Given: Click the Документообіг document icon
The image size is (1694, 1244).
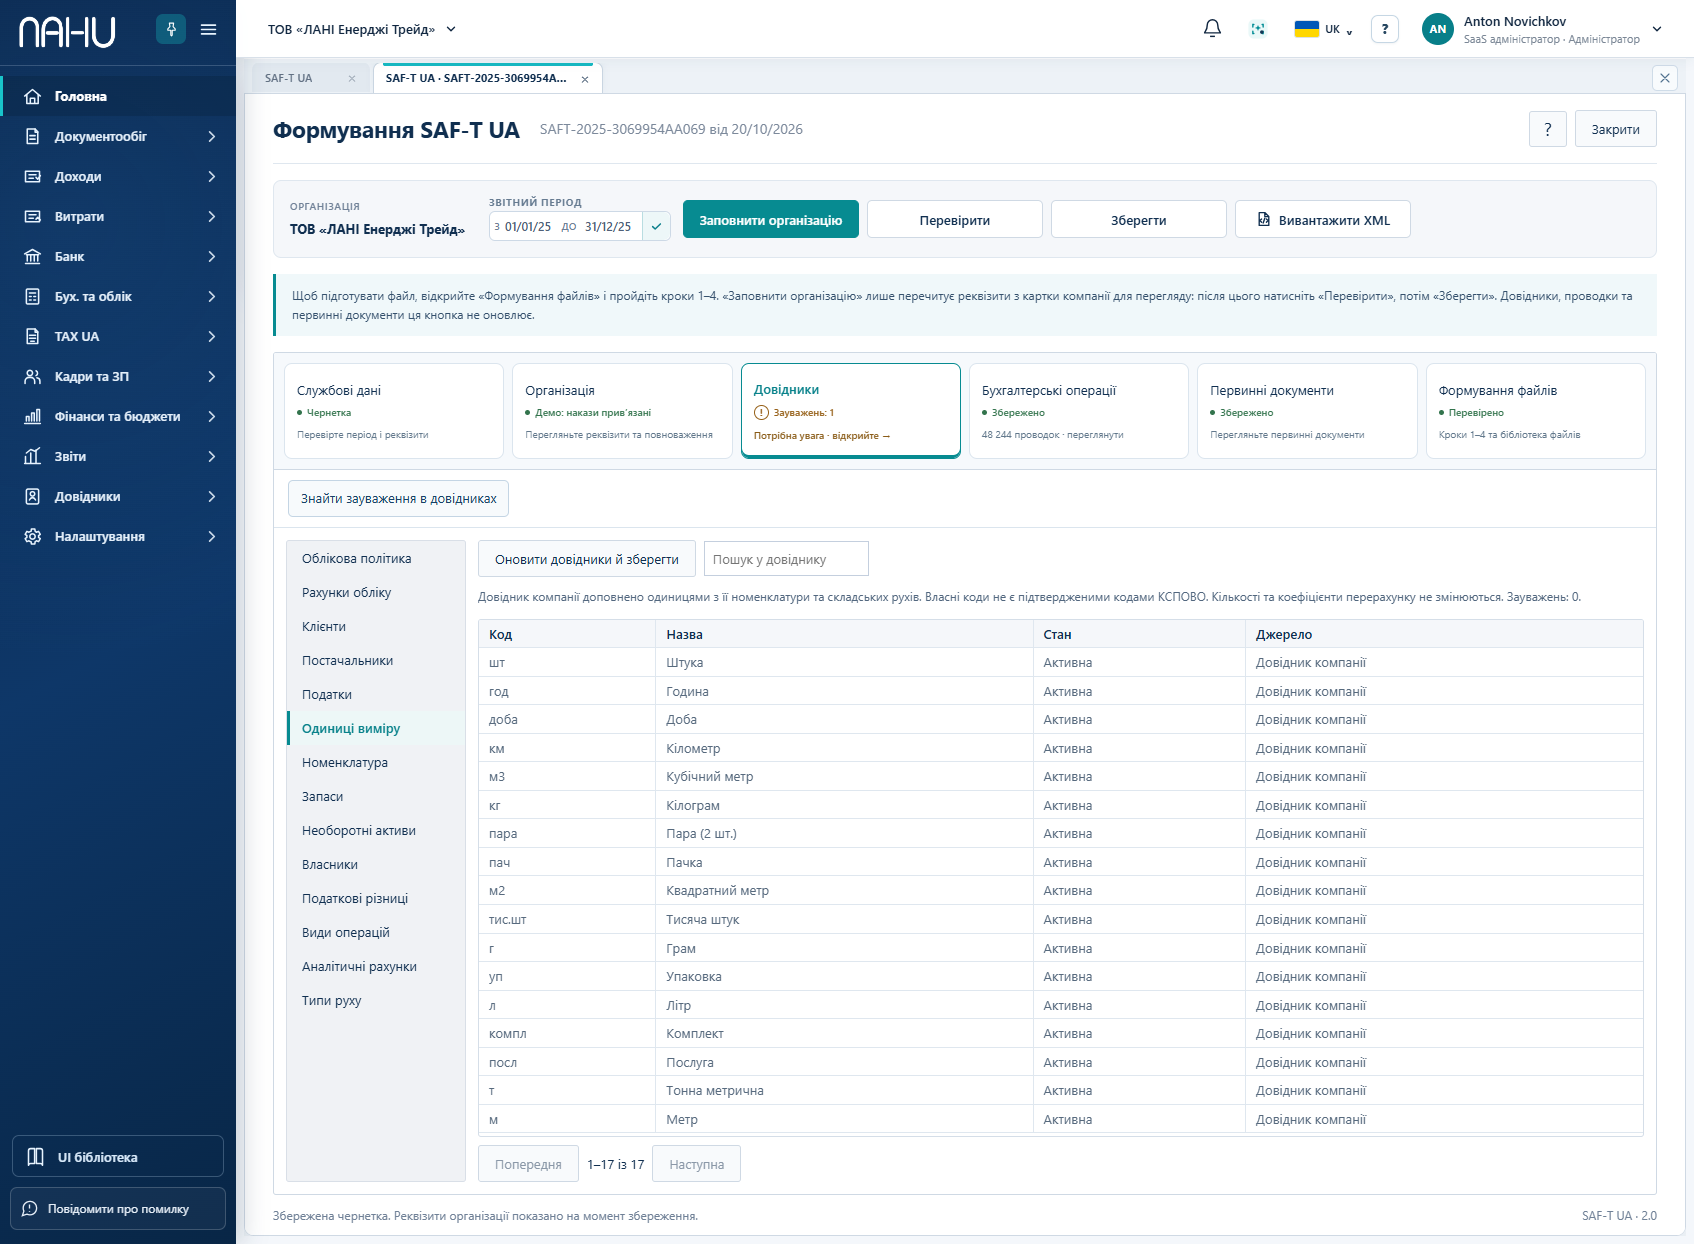Looking at the screenshot, I should [x=33, y=136].
